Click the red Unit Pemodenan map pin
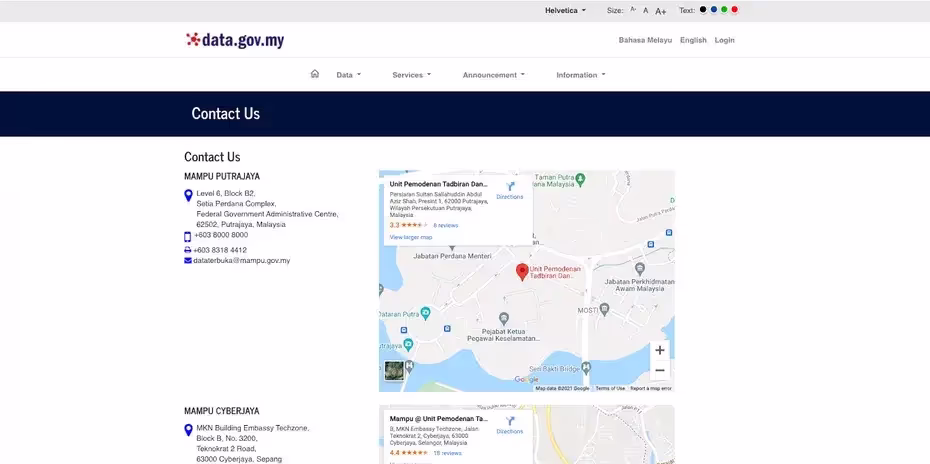The height and width of the screenshot is (464, 930). click(522, 271)
